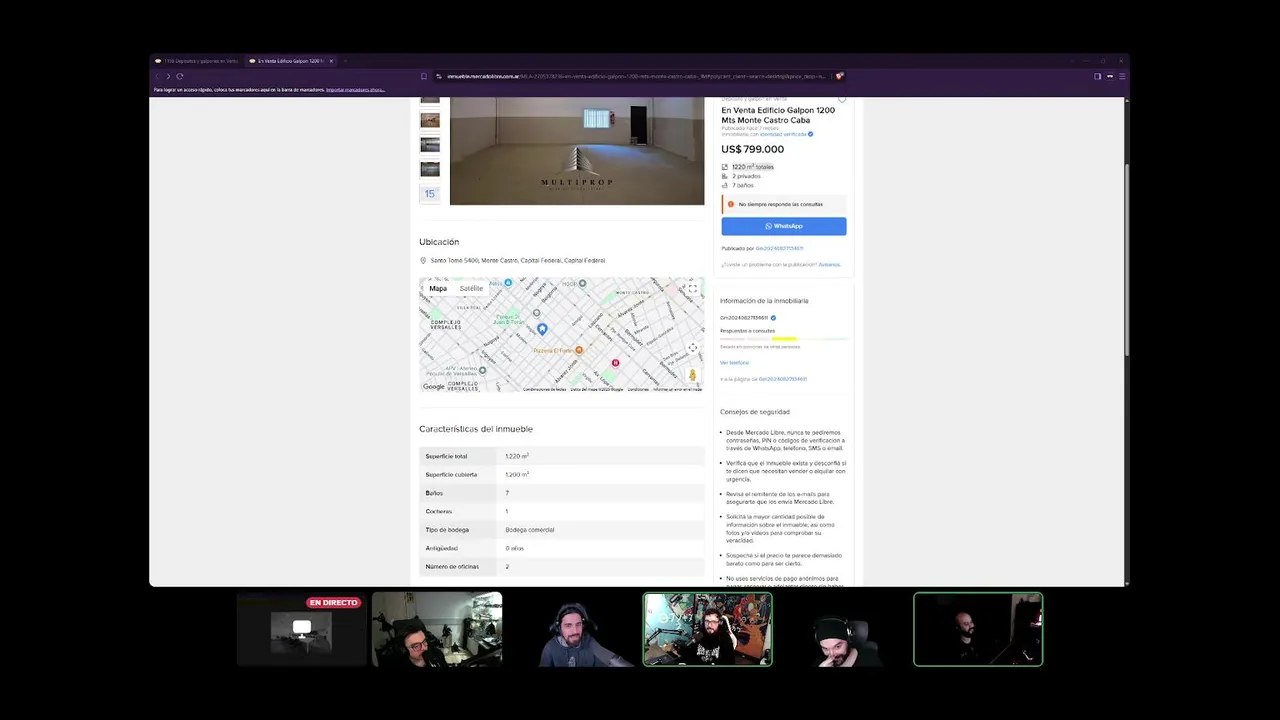Click the 'Antigüedad' row label
The image size is (1280, 720).
[442, 548]
